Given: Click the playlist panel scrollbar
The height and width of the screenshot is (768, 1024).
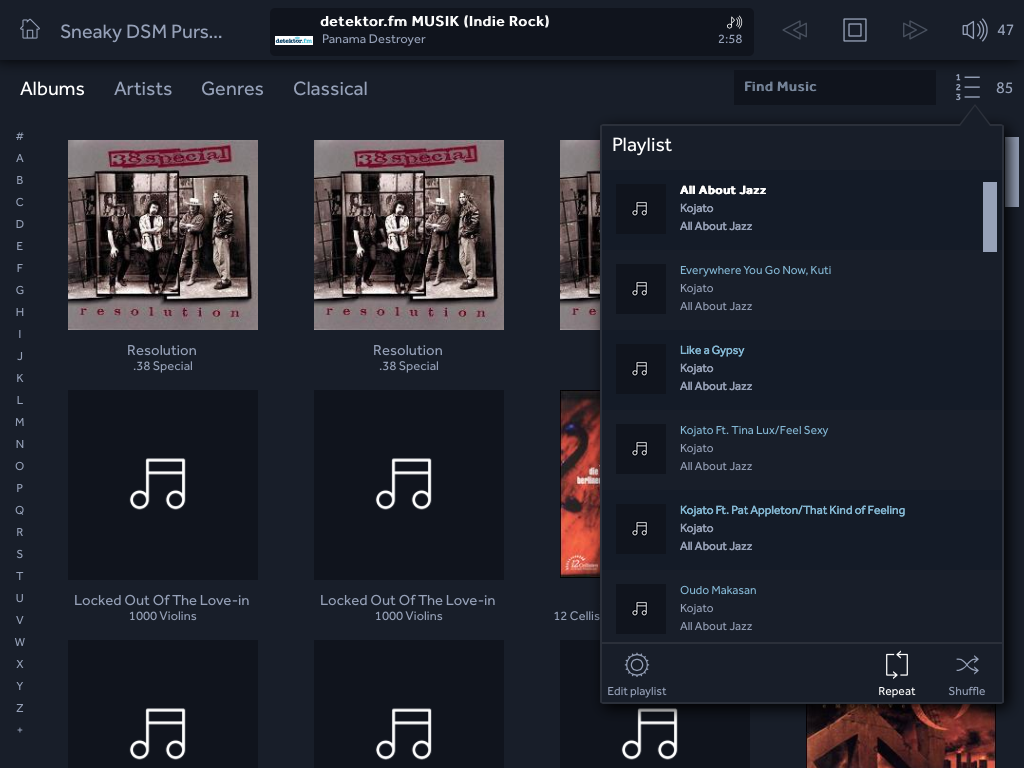Looking at the screenshot, I should 989,217.
